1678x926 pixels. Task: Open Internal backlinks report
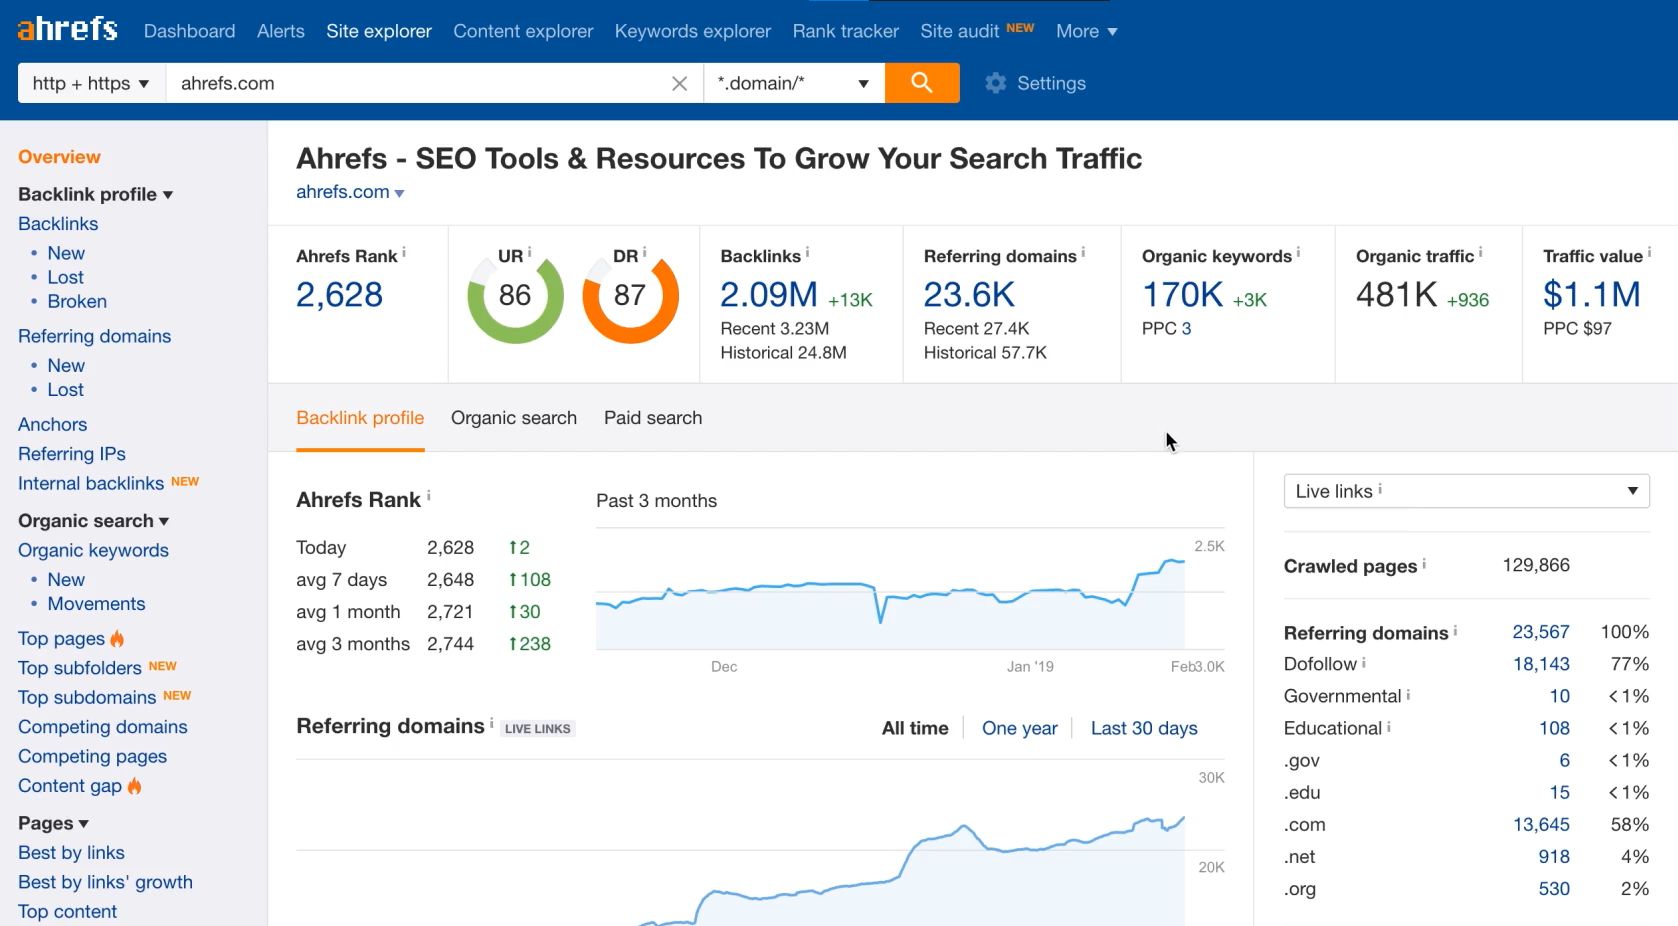(91, 483)
